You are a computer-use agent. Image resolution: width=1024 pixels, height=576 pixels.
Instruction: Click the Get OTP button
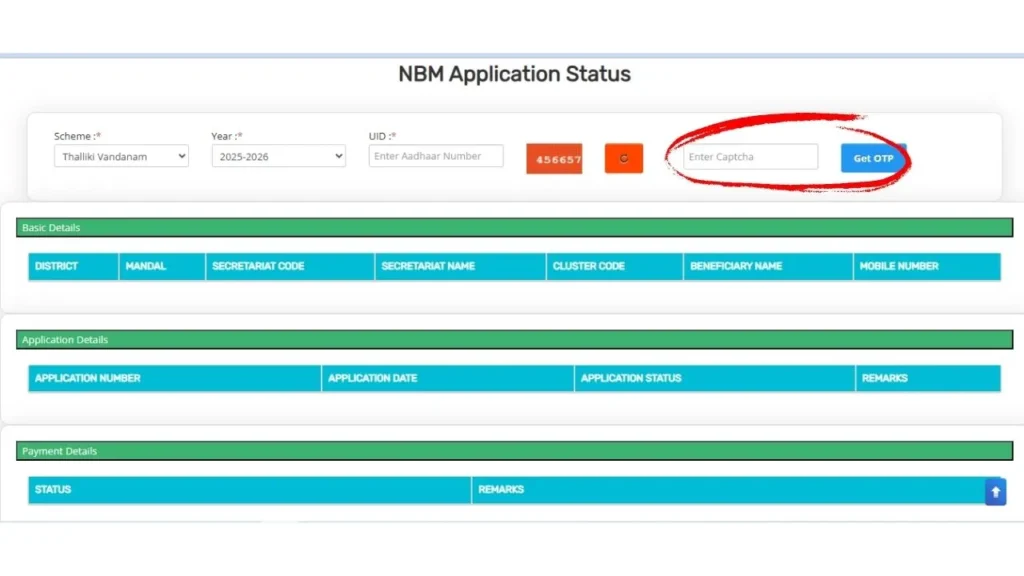(x=873, y=158)
